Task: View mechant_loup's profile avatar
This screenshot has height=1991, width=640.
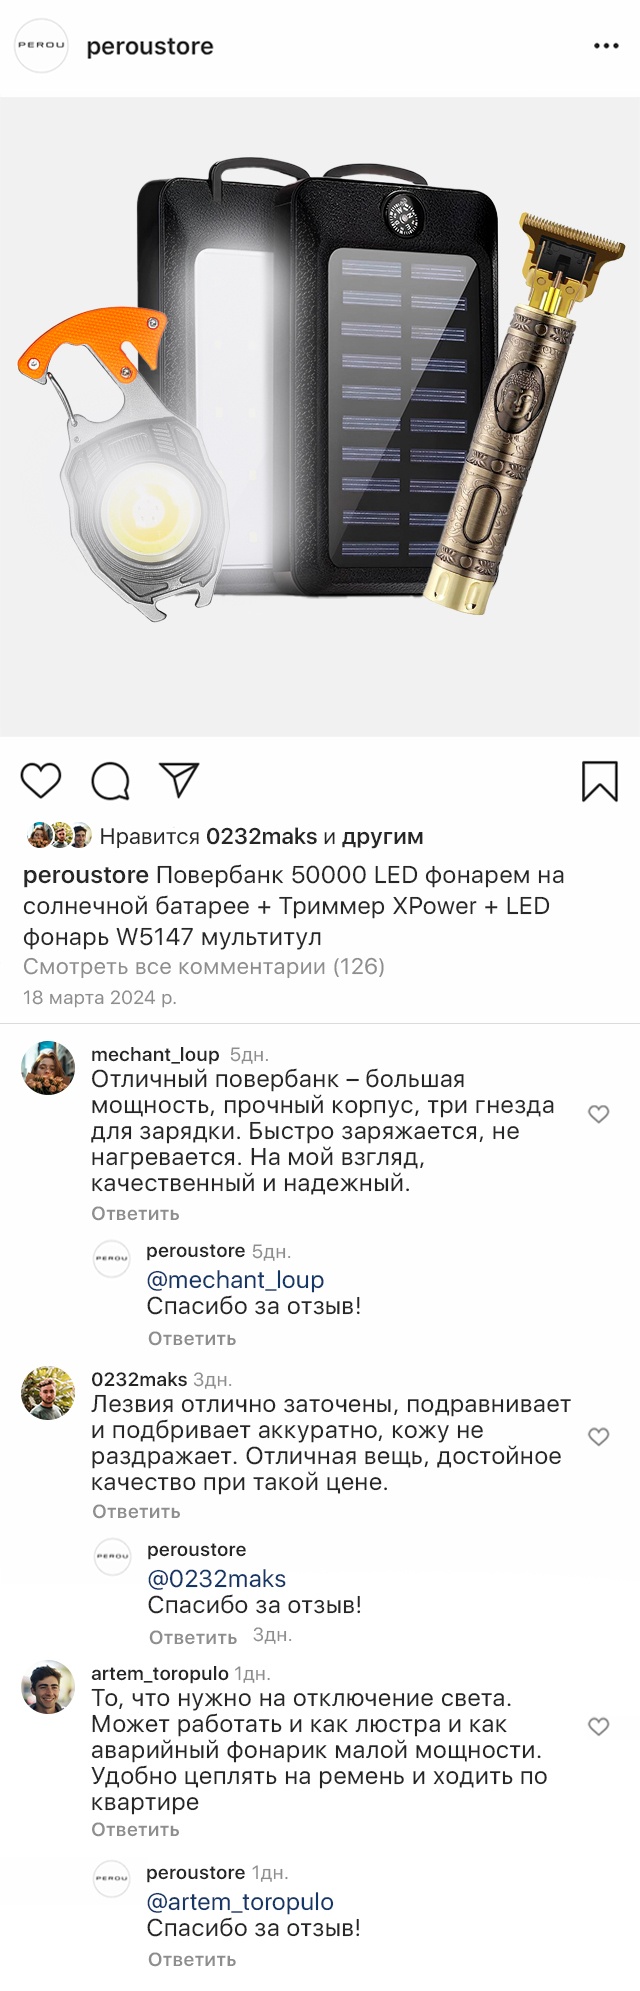Action: [48, 1068]
